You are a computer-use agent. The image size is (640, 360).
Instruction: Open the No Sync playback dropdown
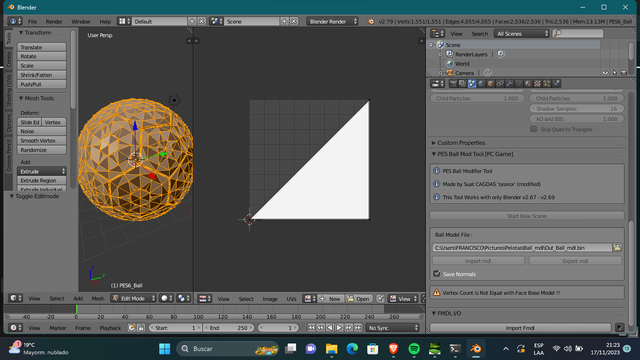392,328
